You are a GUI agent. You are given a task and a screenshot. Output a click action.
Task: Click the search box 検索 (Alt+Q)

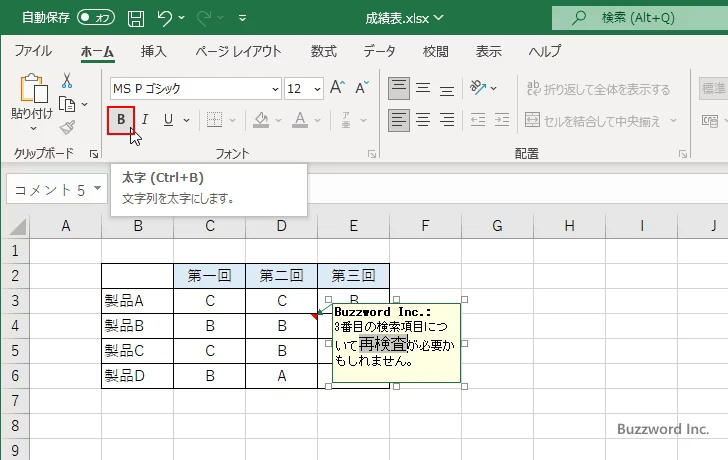(640, 18)
